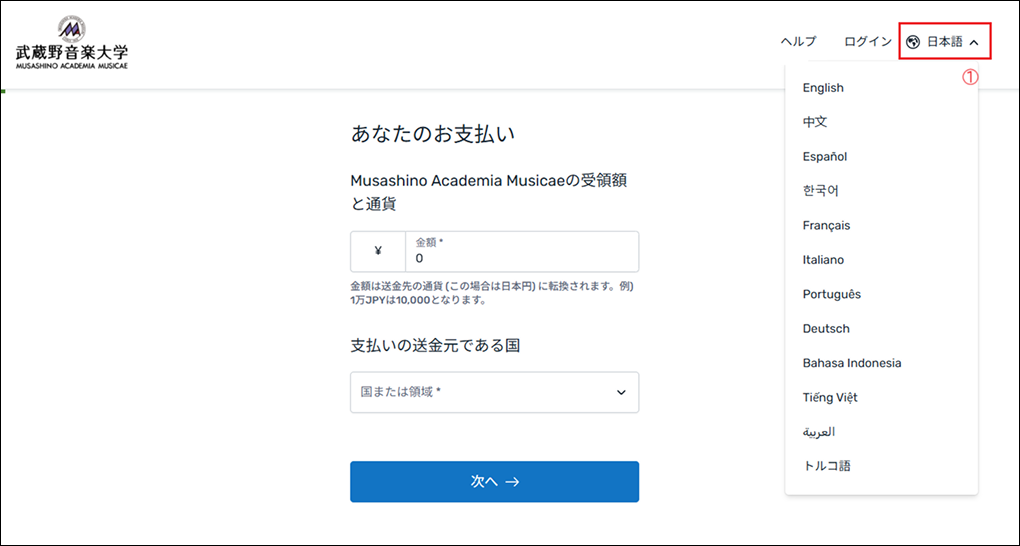This screenshot has height=546, width=1020.
Task: Switch language to Français
Action: (x=826, y=226)
